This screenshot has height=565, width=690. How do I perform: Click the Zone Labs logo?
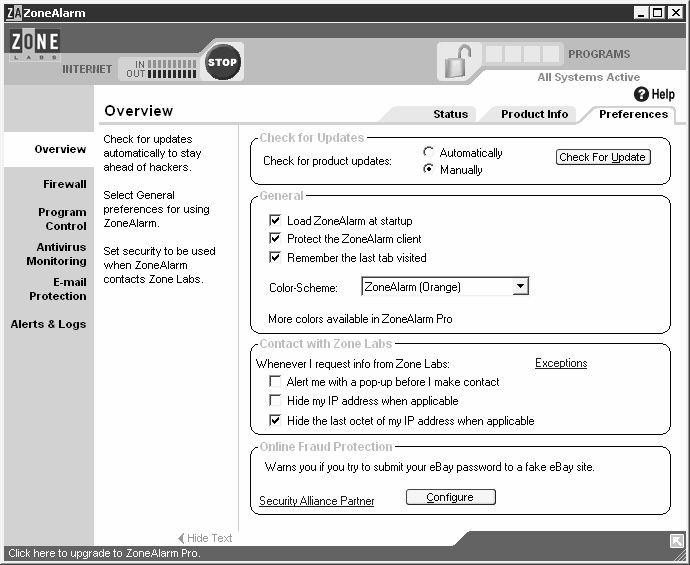(35, 44)
